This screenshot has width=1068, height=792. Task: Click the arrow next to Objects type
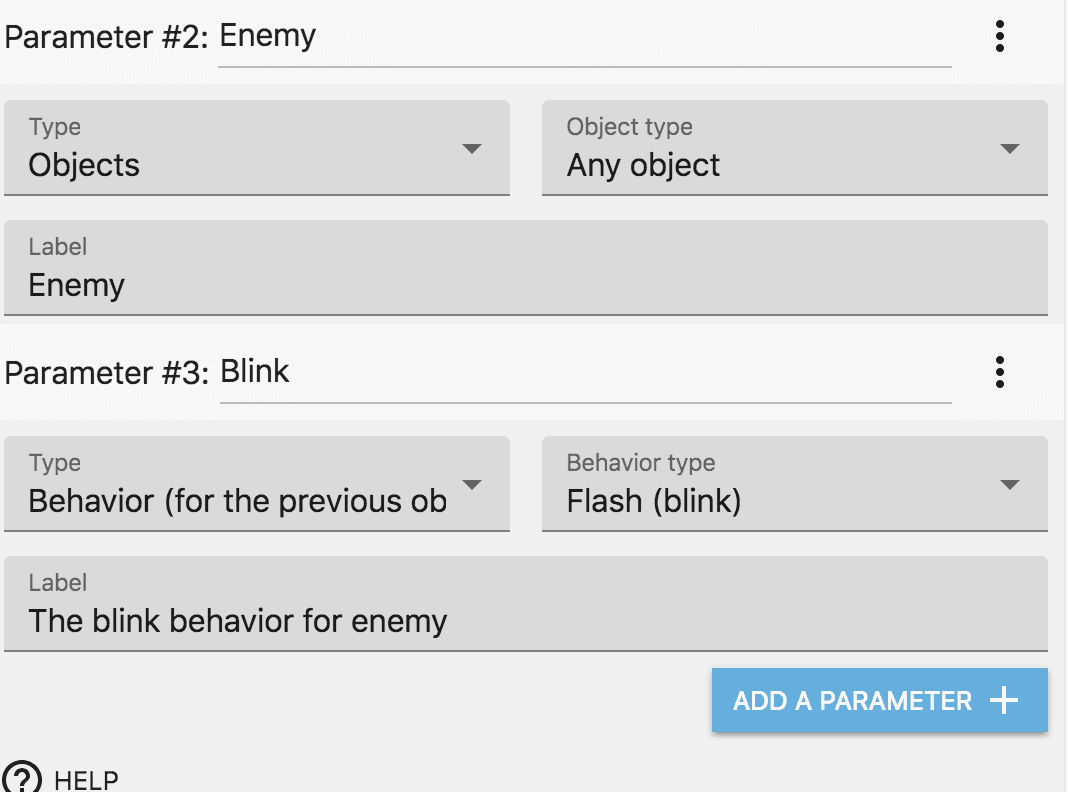coord(472,149)
